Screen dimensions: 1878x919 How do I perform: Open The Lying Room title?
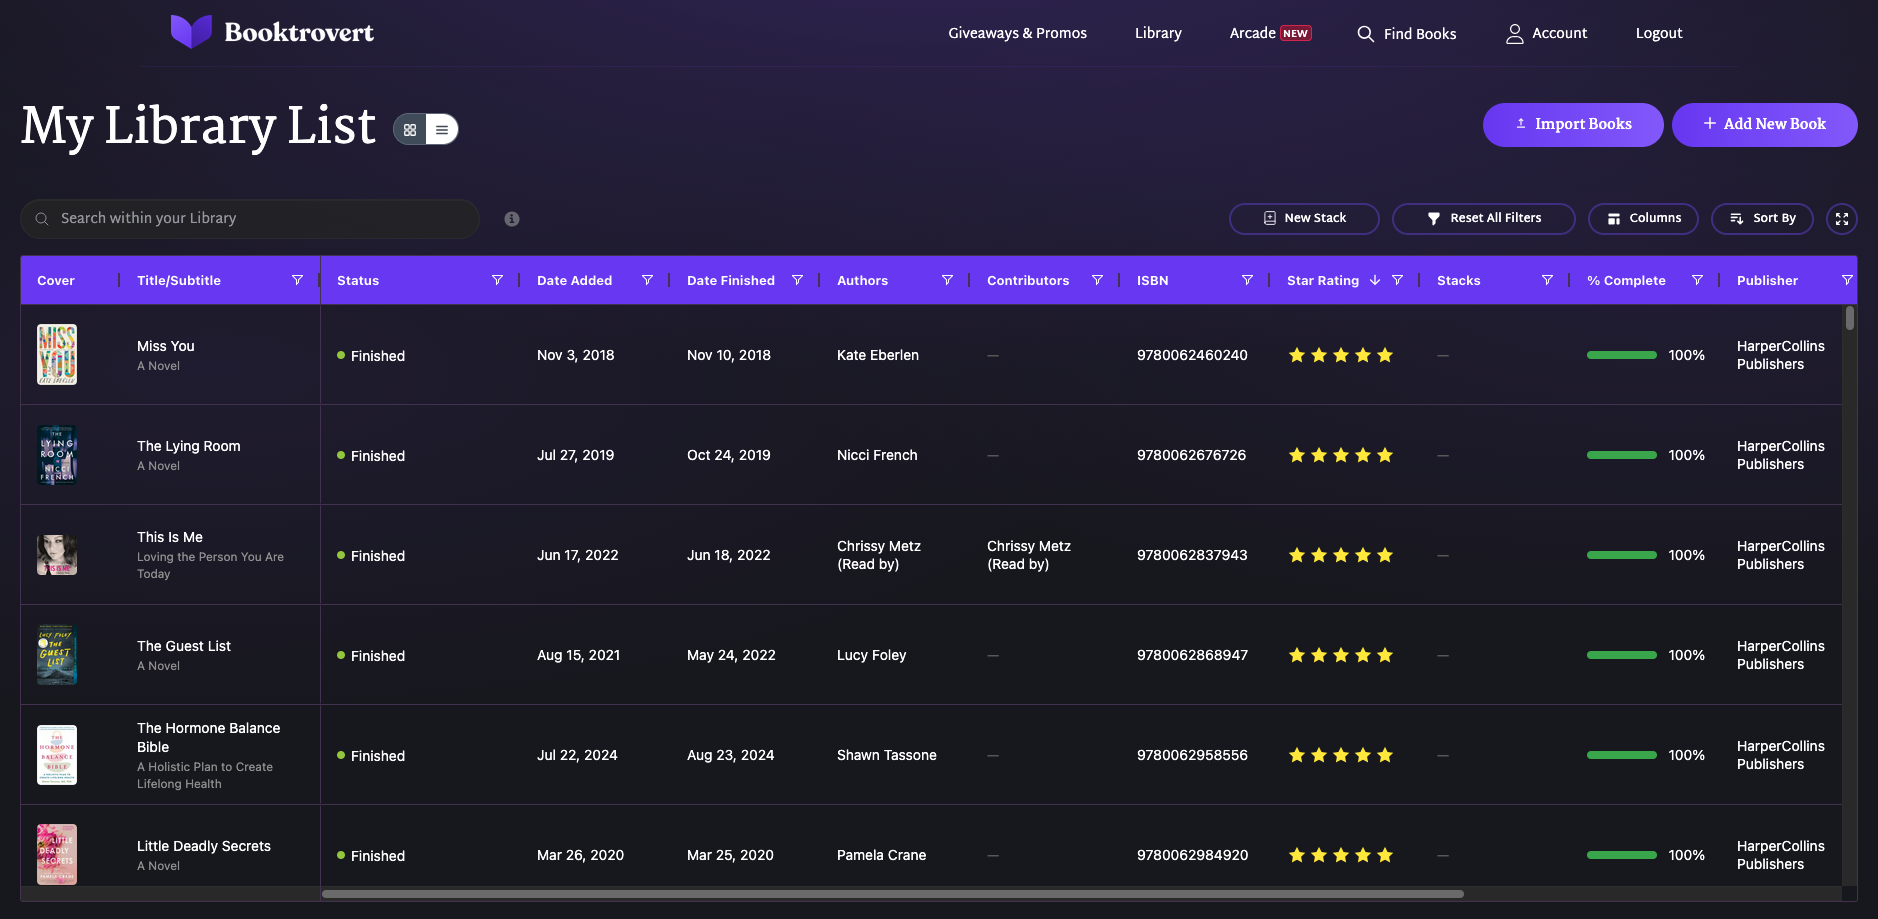[x=189, y=446]
